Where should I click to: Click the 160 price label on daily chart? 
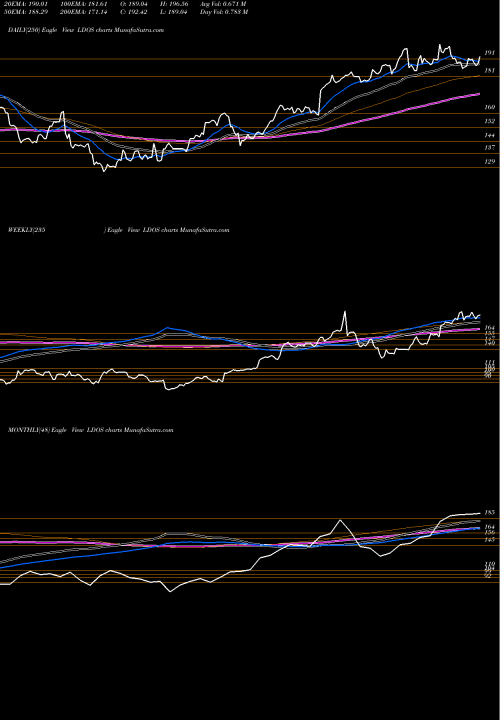[x=490, y=107]
